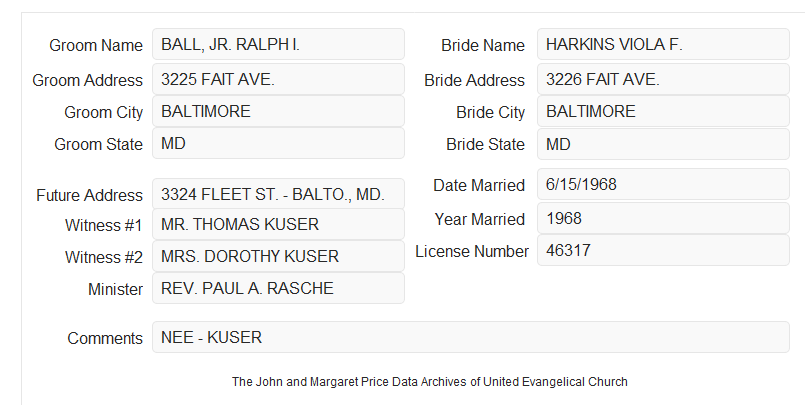This screenshot has width=805, height=405.
Task: Select the Bride City BALTIMORE field
Action: [x=663, y=111]
